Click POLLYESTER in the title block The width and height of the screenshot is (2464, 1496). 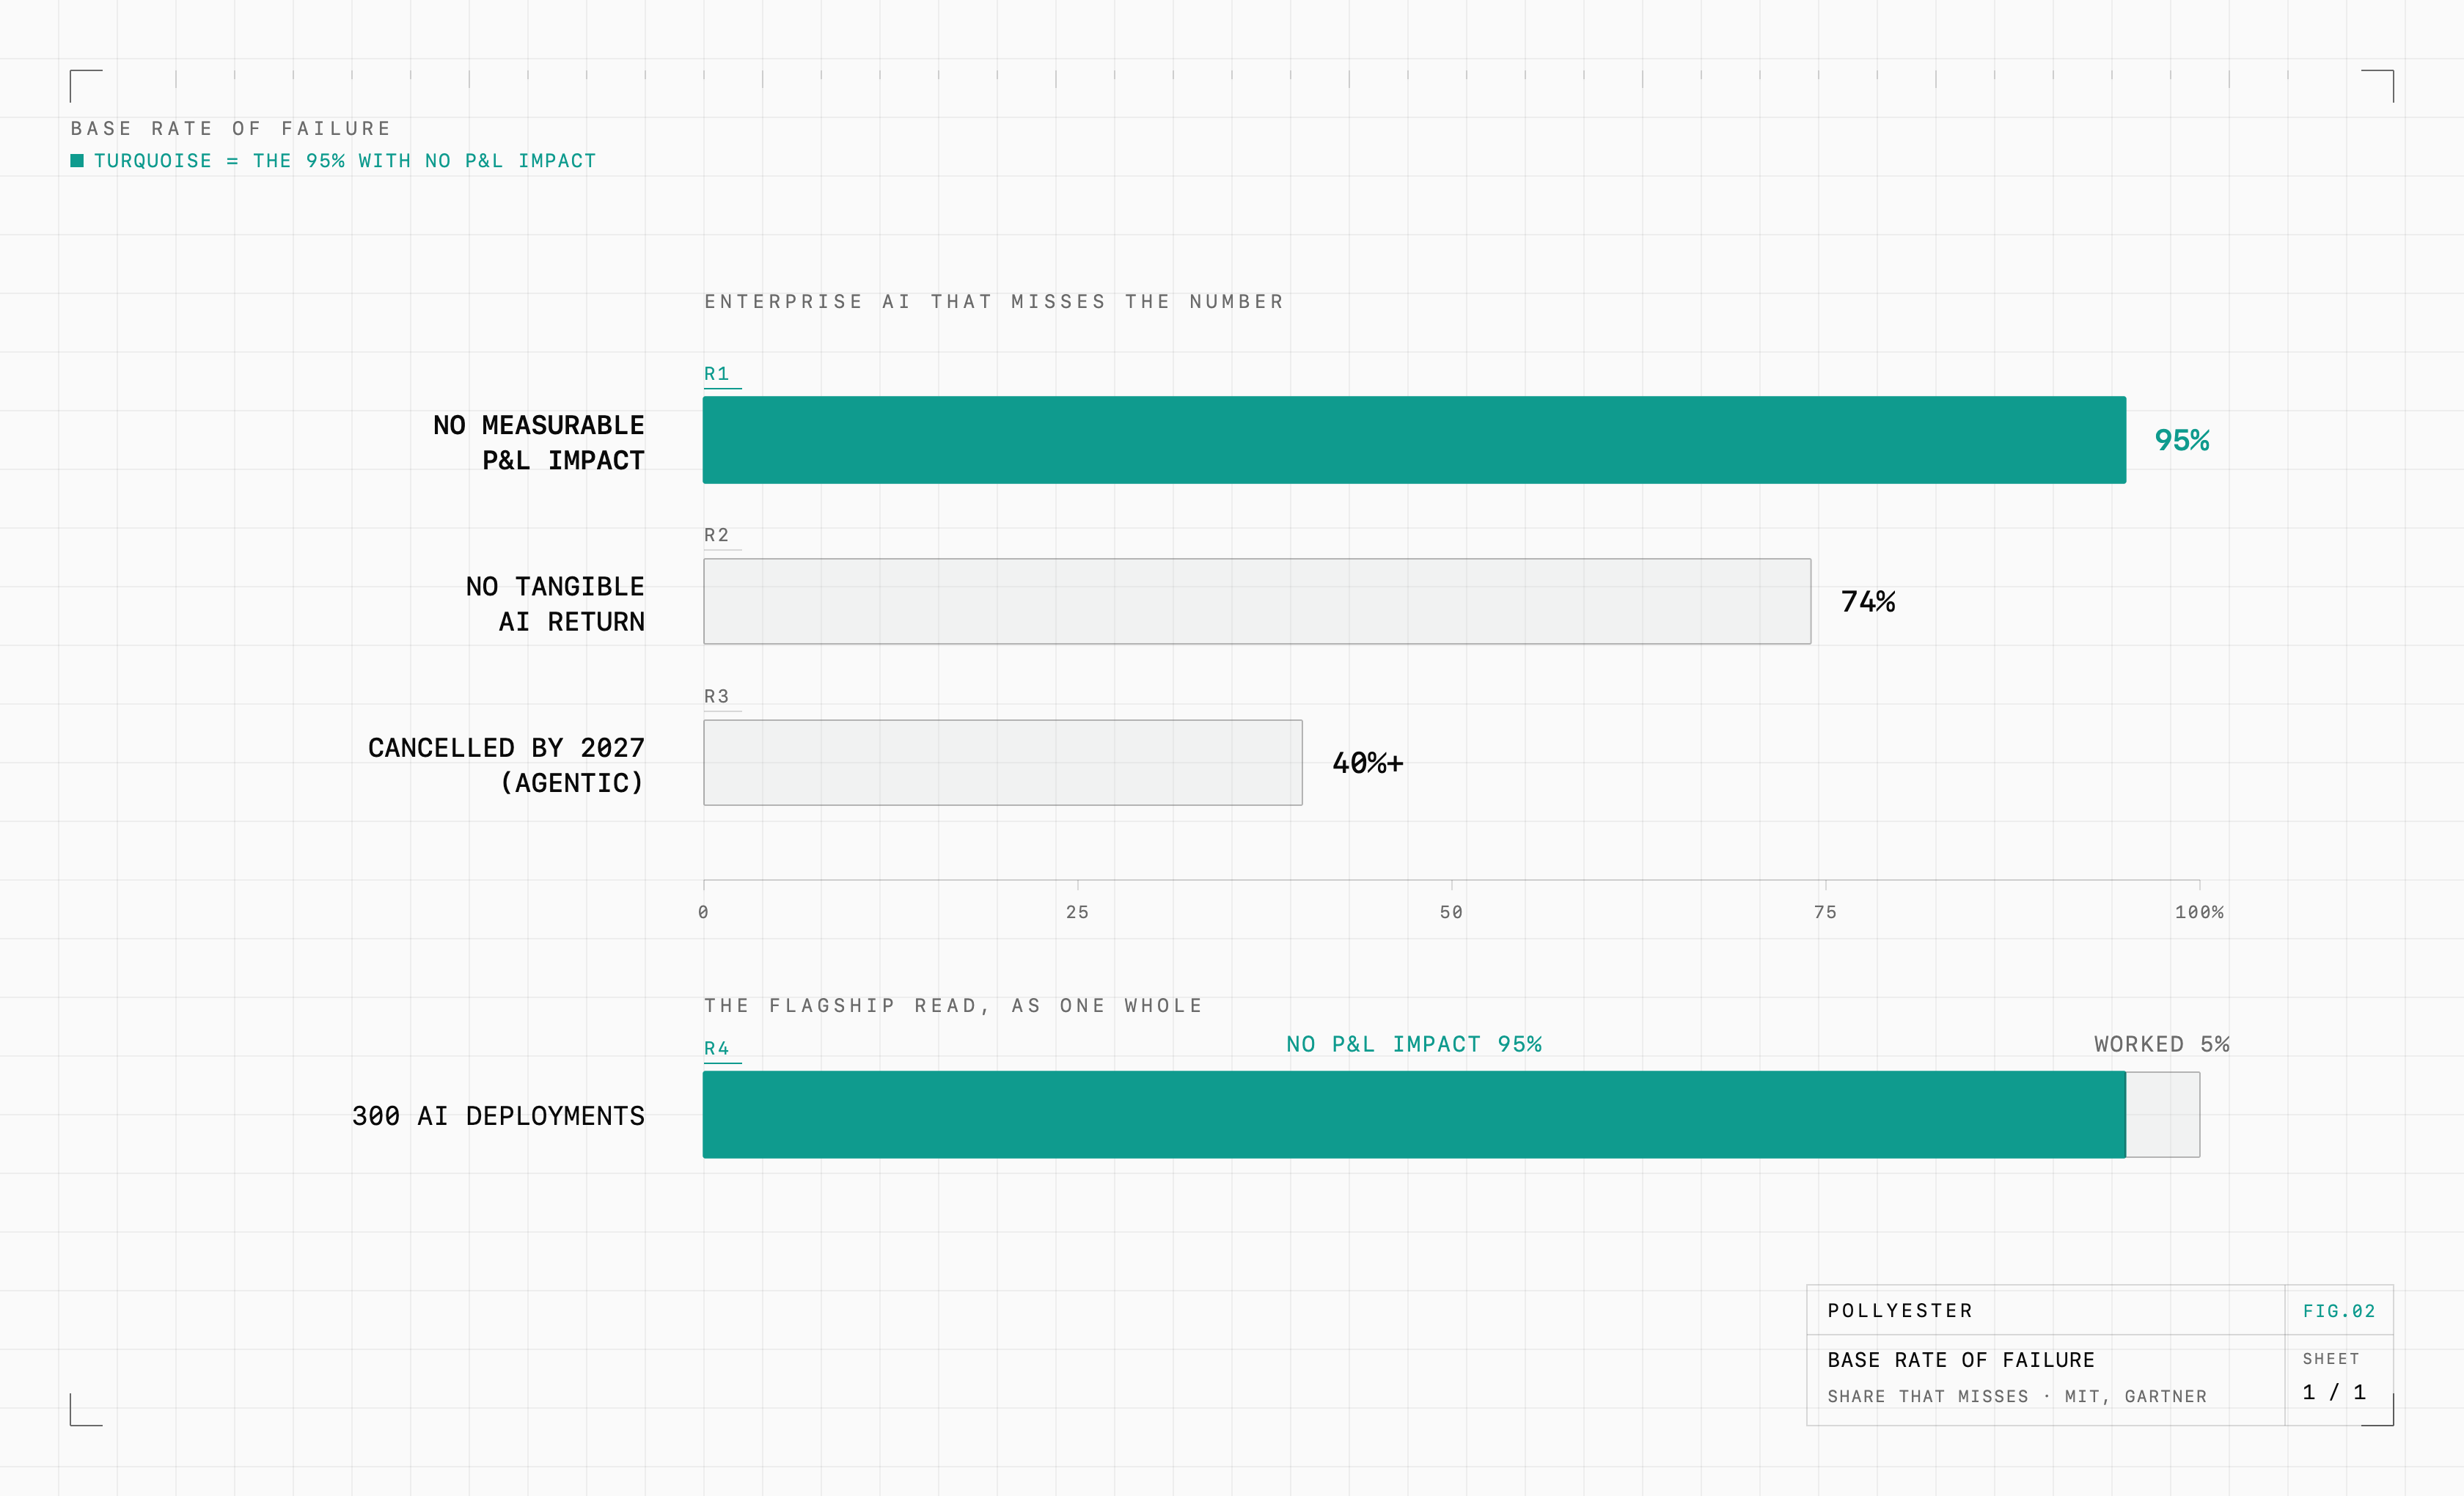pos(1900,1311)
